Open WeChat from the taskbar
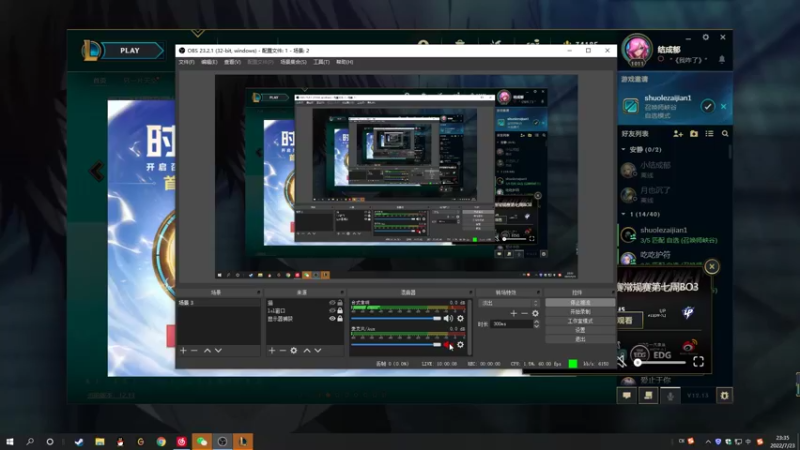 tap(202, 441)
